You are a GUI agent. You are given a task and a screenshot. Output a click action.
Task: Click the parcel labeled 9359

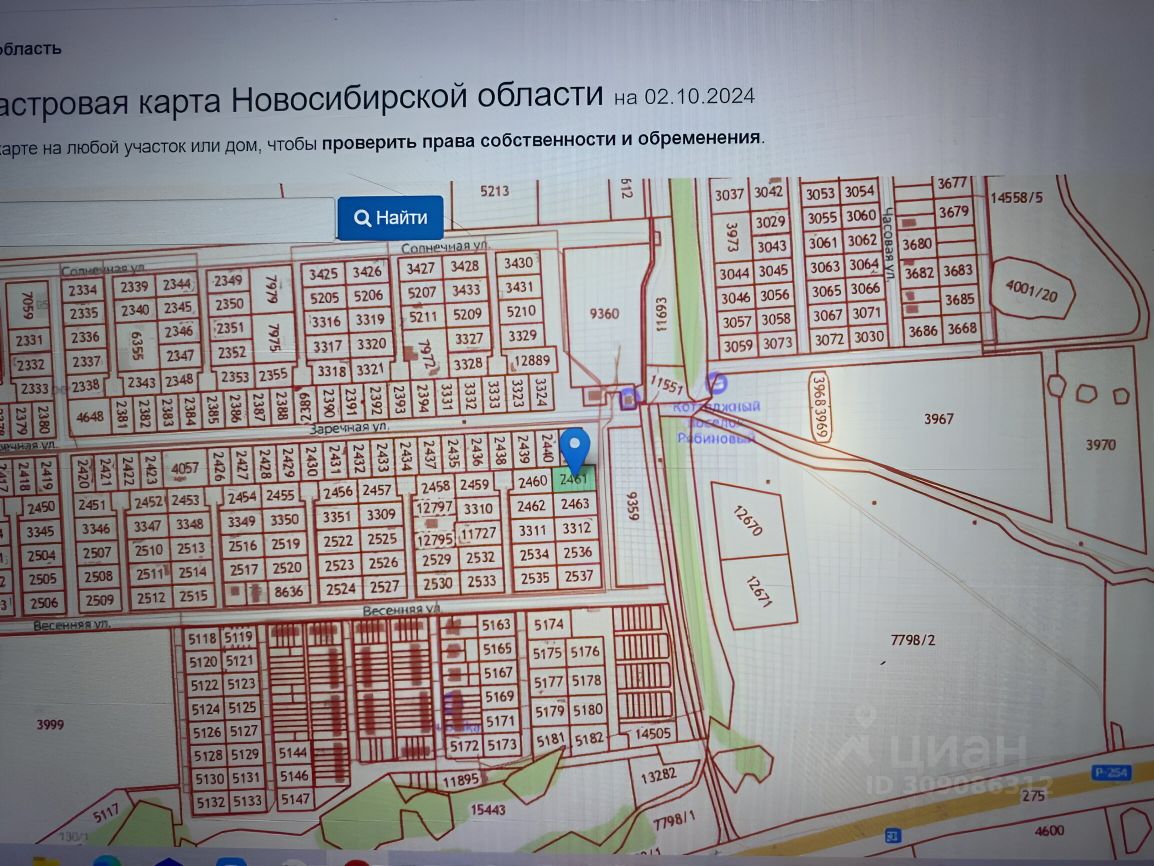633,506
